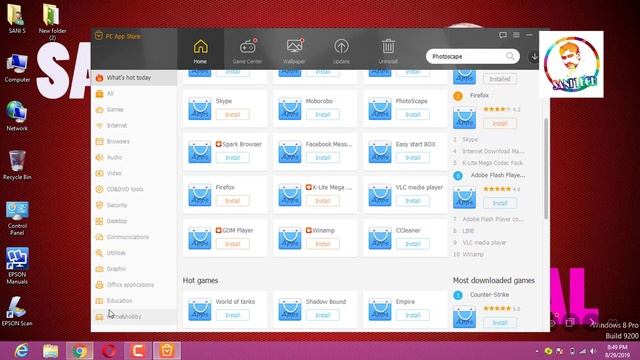Click the VLC media player app icon
This screenshot has width=640, height=360.
tap(380, 195)
